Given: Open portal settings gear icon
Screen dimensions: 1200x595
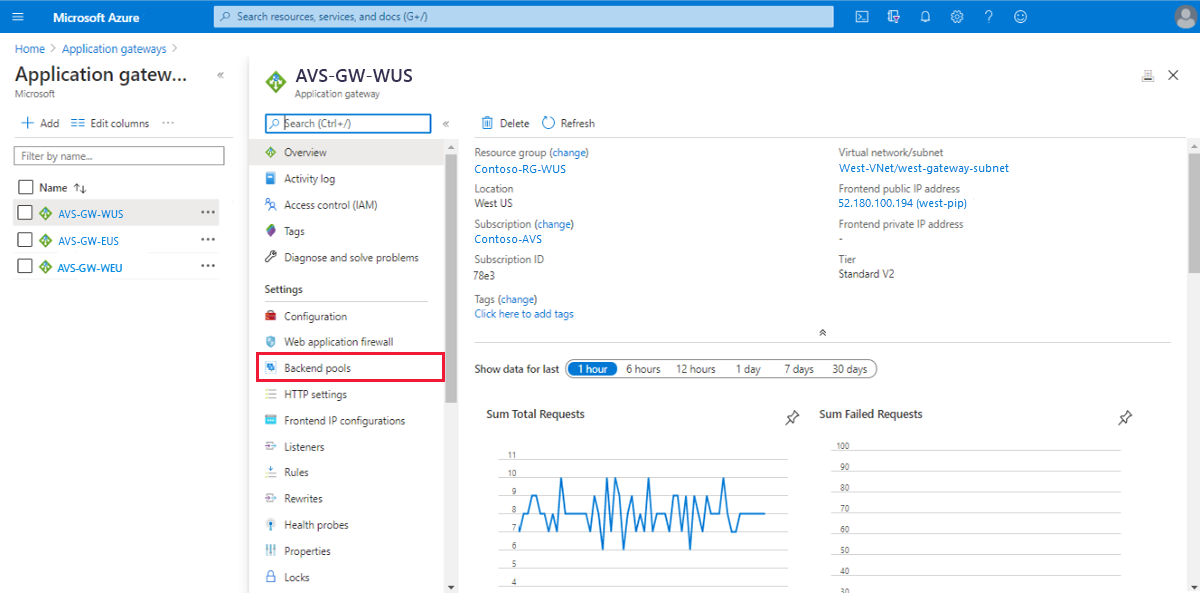Looking at the screenshot, I should (957, 17).
